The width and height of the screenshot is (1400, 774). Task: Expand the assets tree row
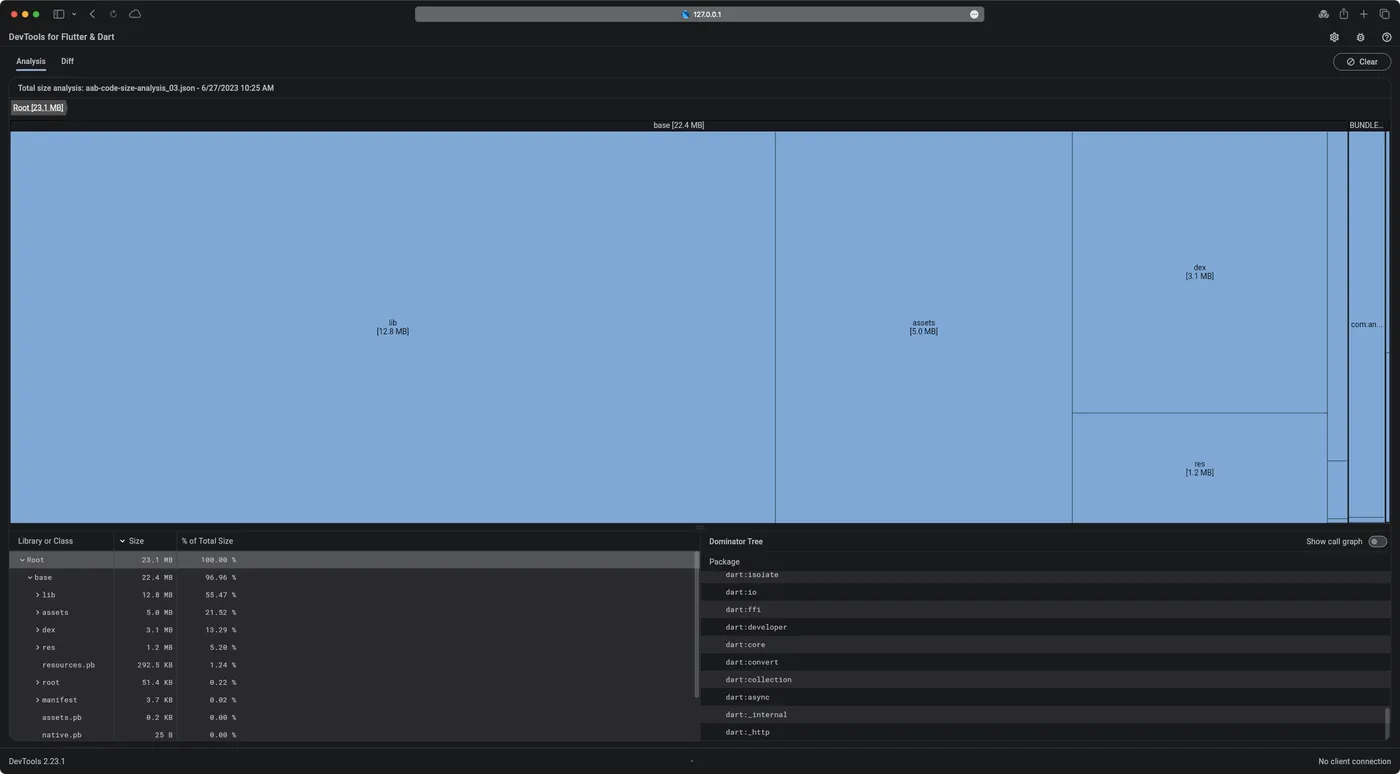click(x=38, y=613)
